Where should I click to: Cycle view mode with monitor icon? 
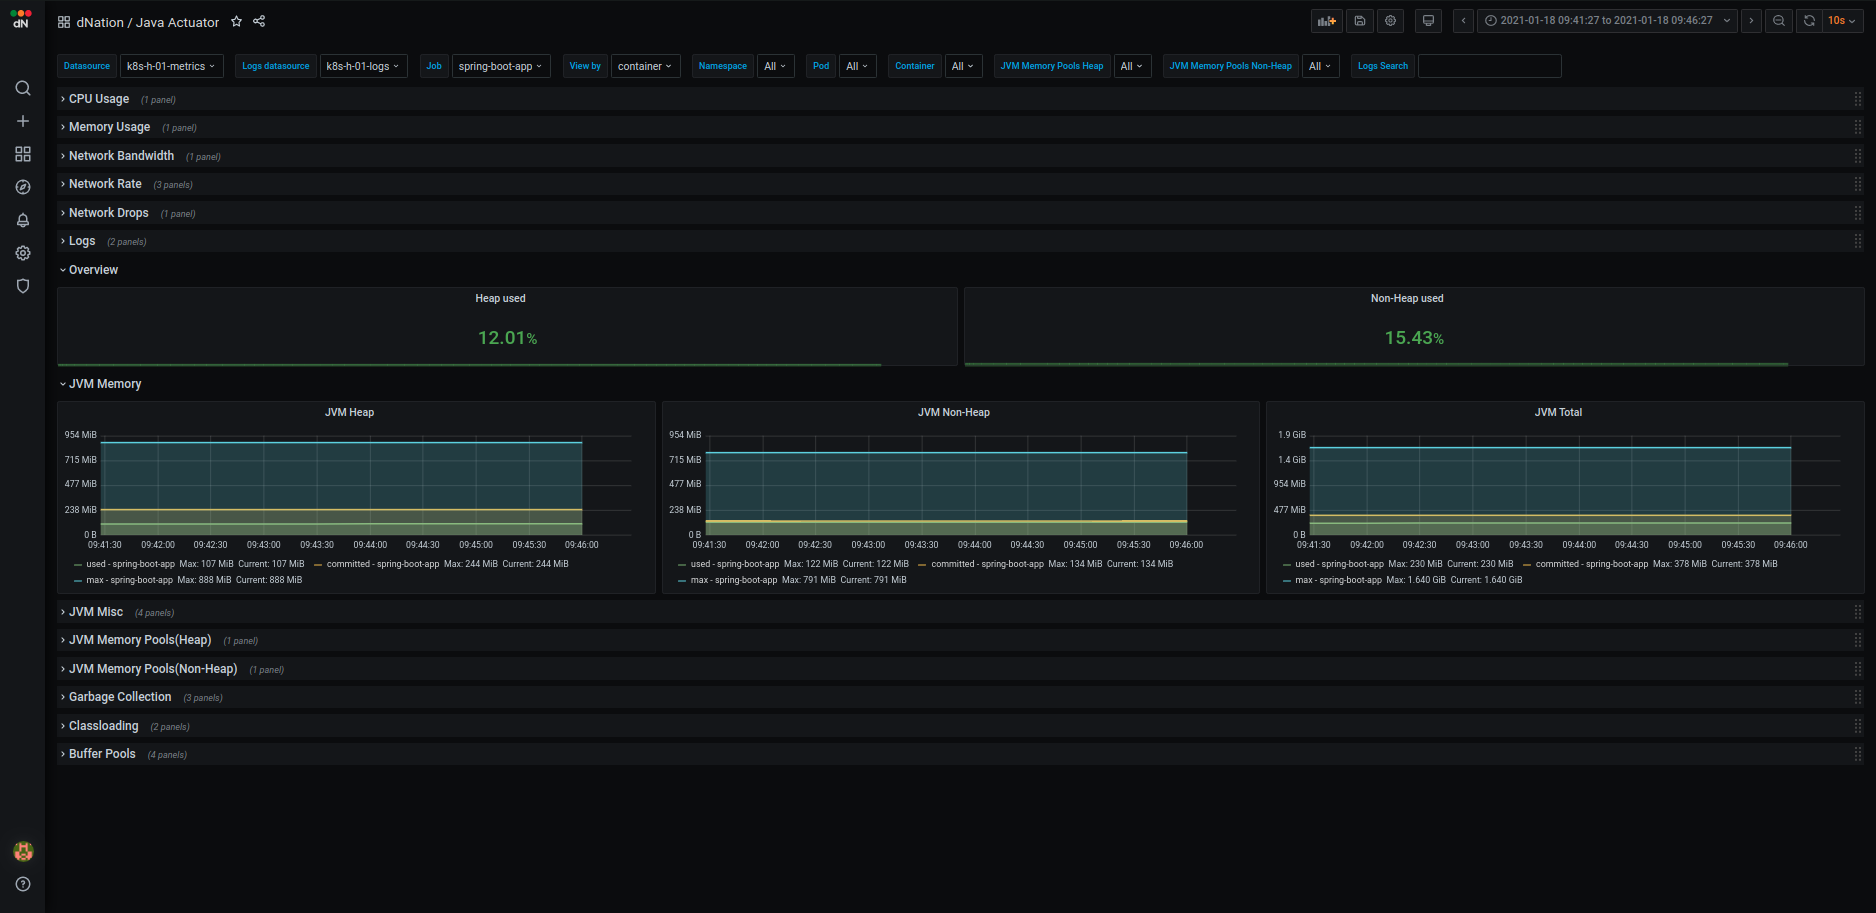tap(1428, 20)
